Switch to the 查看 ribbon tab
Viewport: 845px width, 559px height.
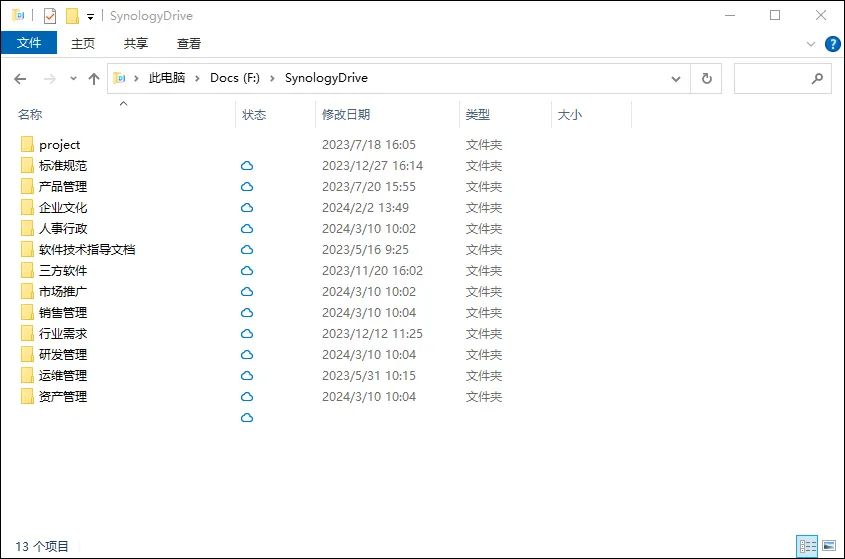point(189,44)
